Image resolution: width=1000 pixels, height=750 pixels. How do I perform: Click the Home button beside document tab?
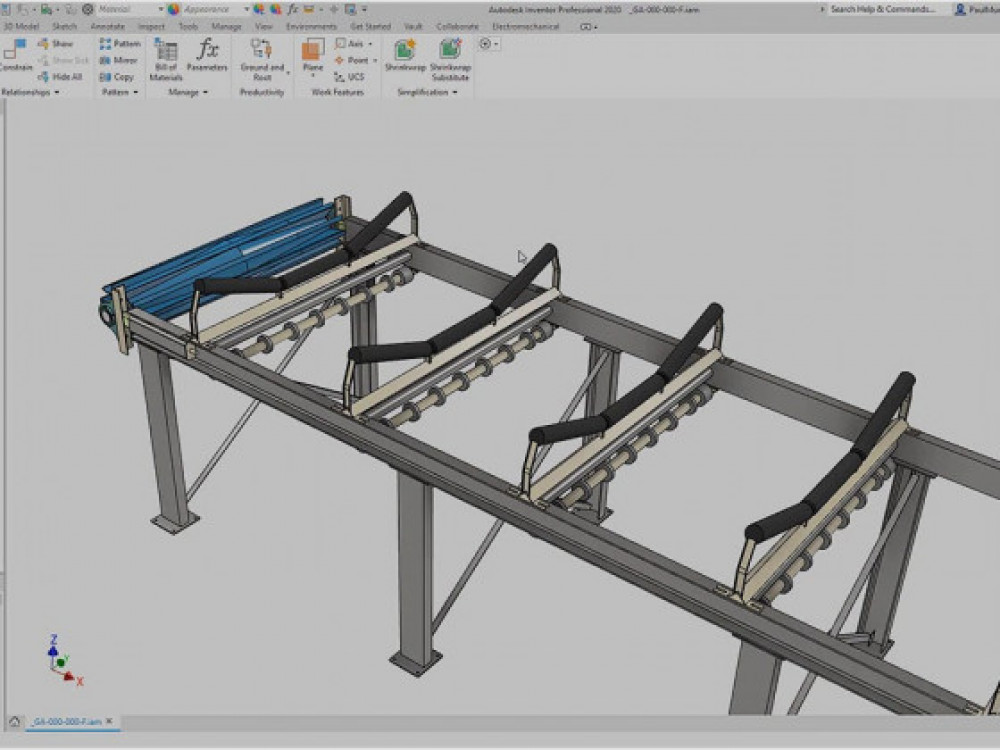tap(14, 720)
